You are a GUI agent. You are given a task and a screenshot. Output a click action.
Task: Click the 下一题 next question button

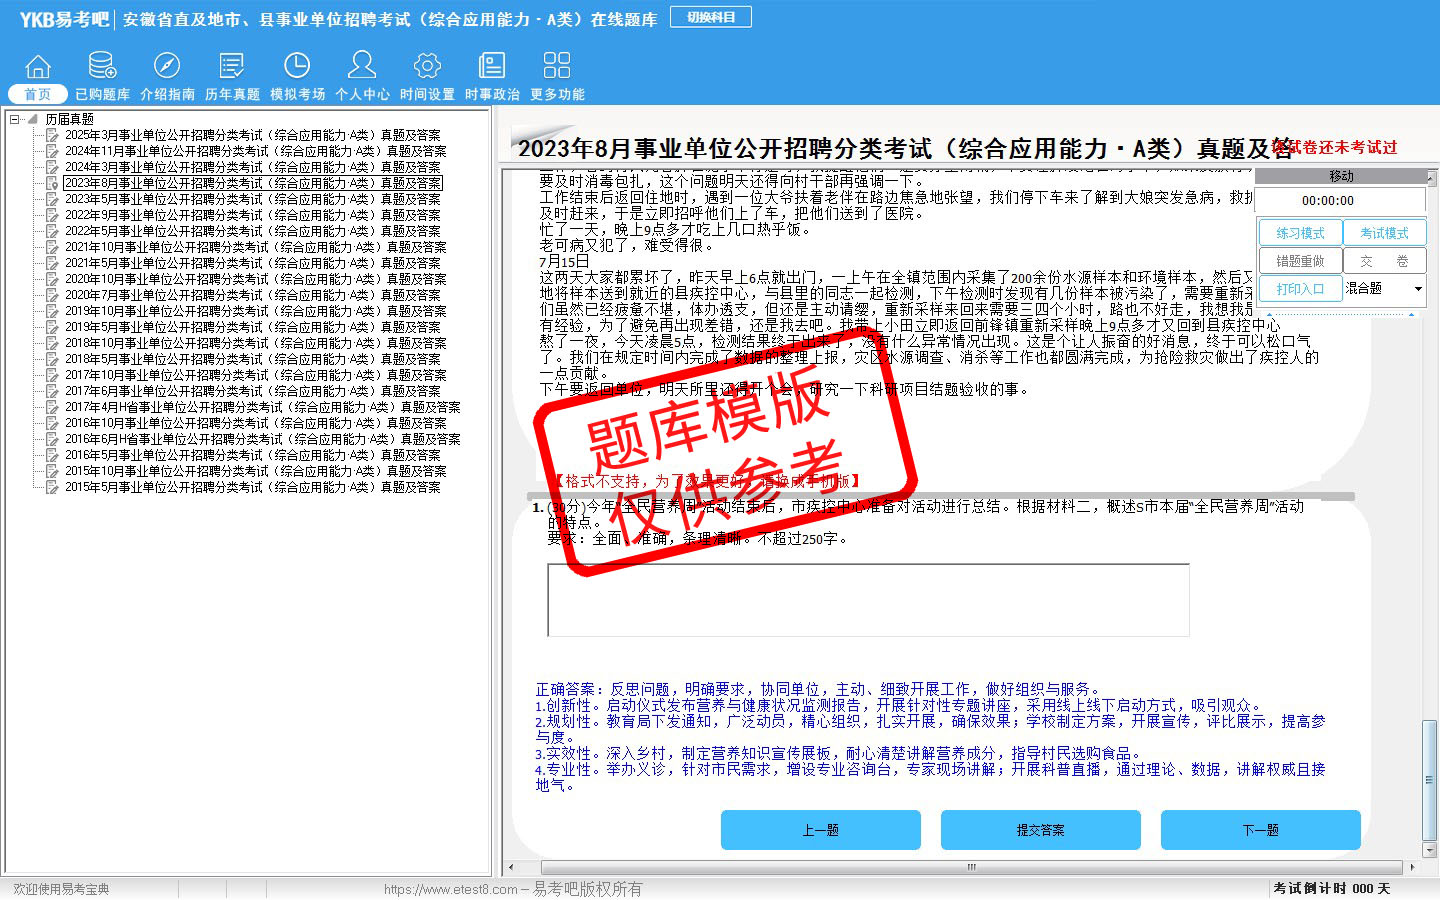tap(1260, 830)
